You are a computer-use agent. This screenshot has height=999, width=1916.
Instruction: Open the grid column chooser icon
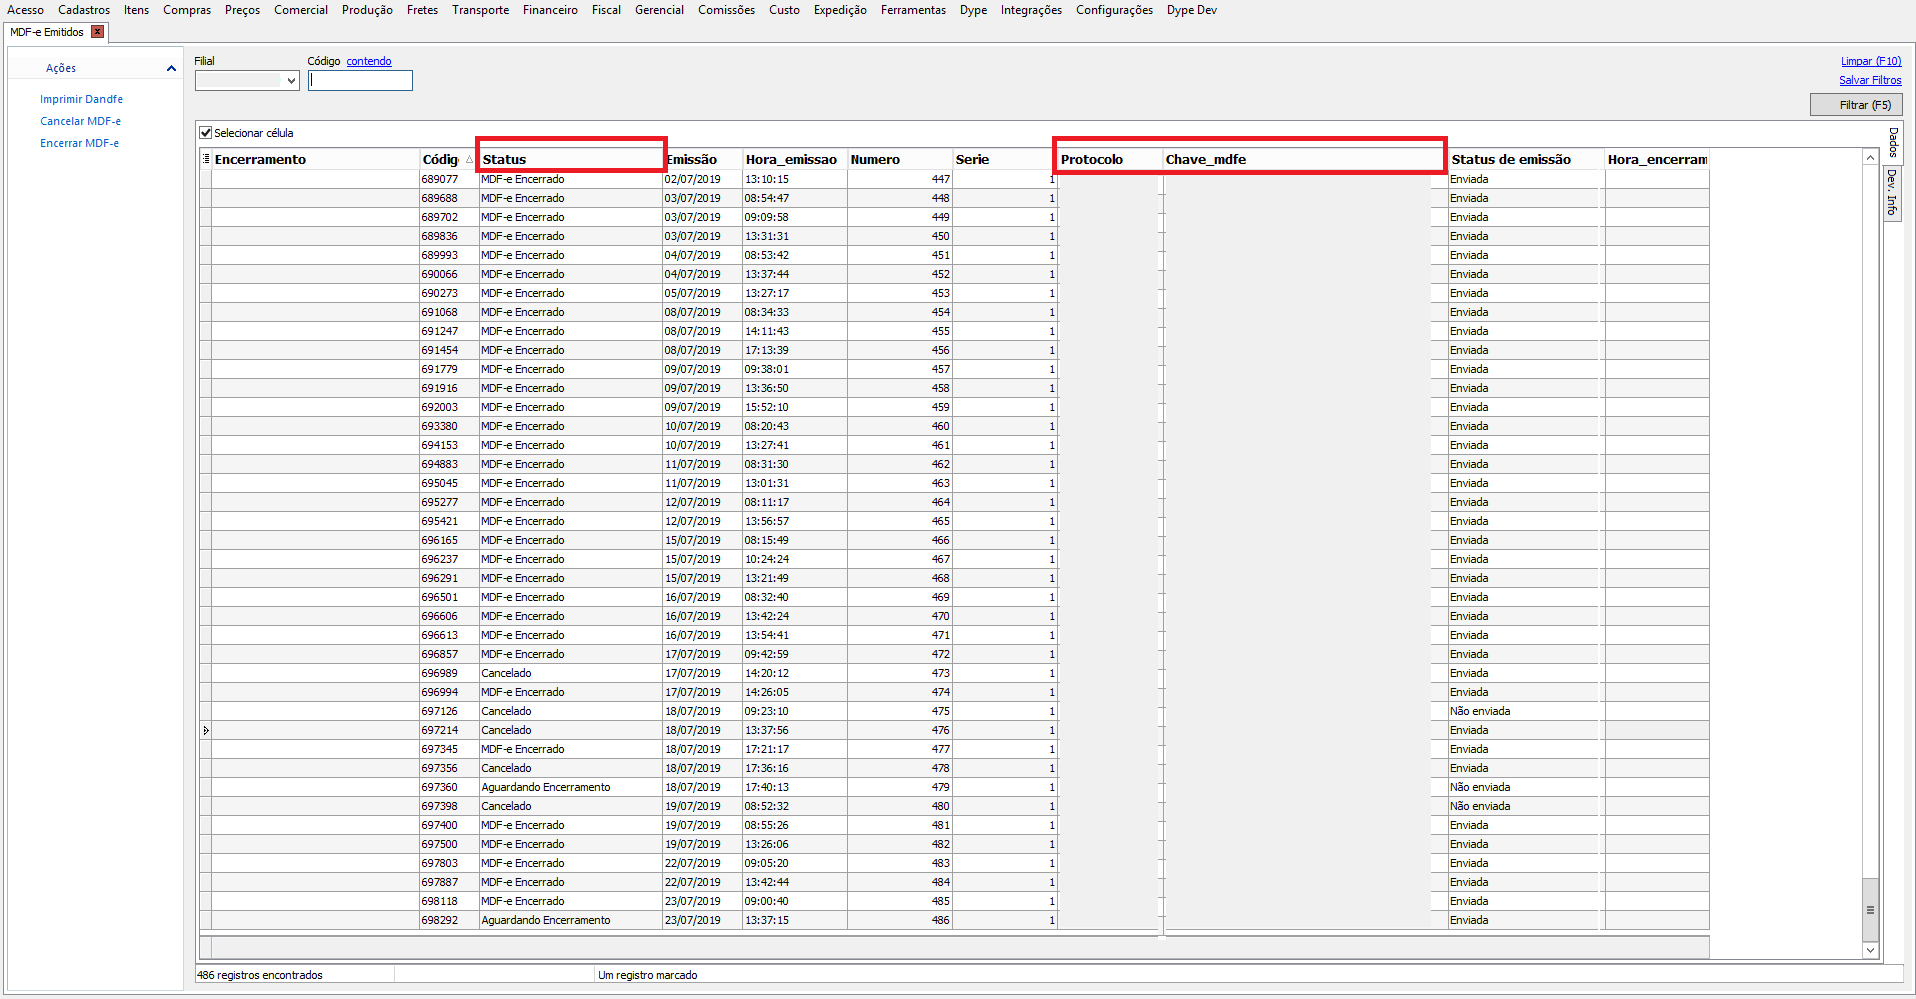click(x=206, y=159)
